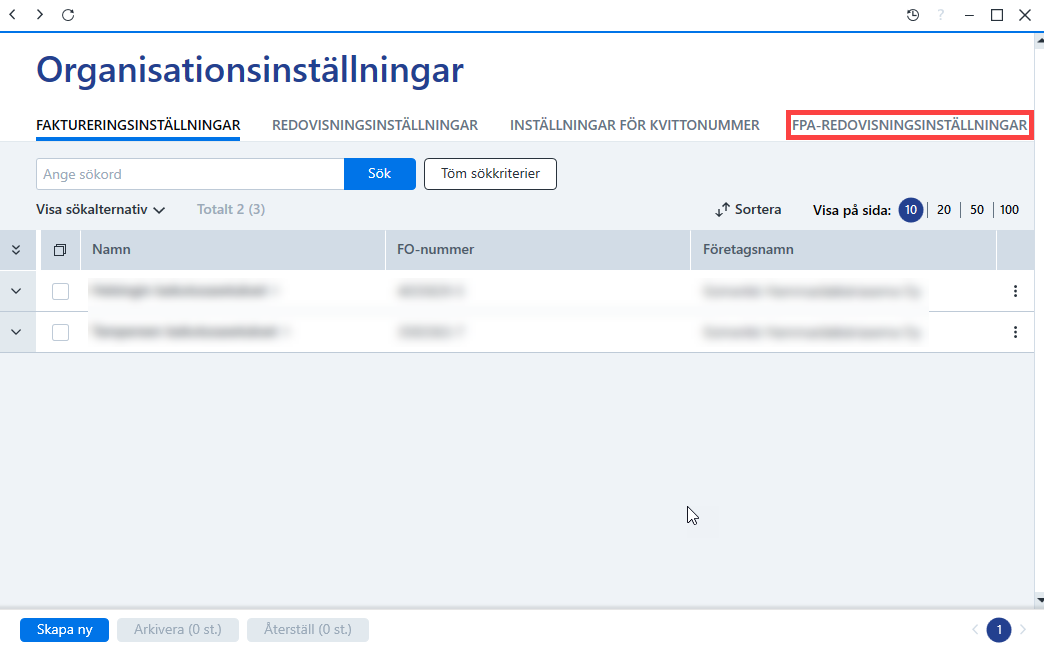Image resolution: width=1044 pixels, height=647 pixels.
Task: Show 20 items per page
Action: coord(943,210)
